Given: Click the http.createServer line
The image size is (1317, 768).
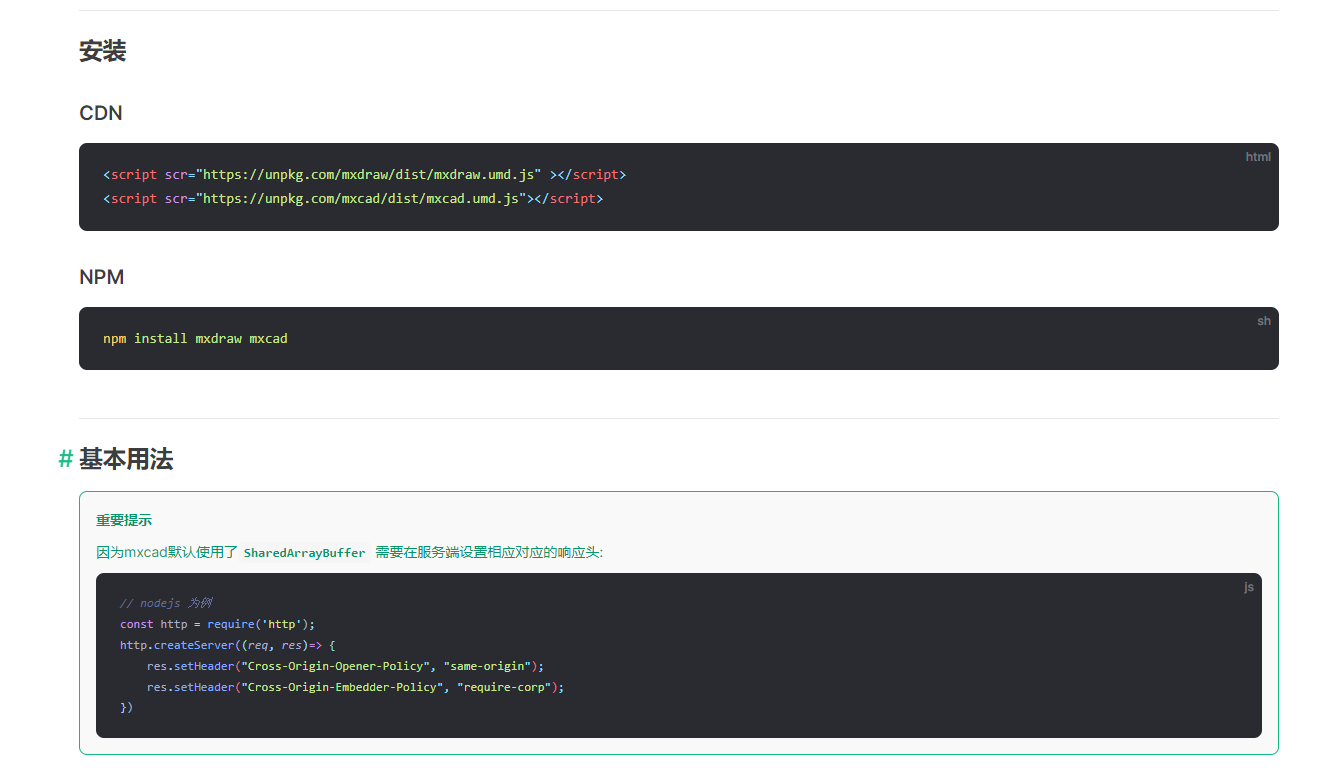Looking at the screenshot, I should click(x=228, y=645).
